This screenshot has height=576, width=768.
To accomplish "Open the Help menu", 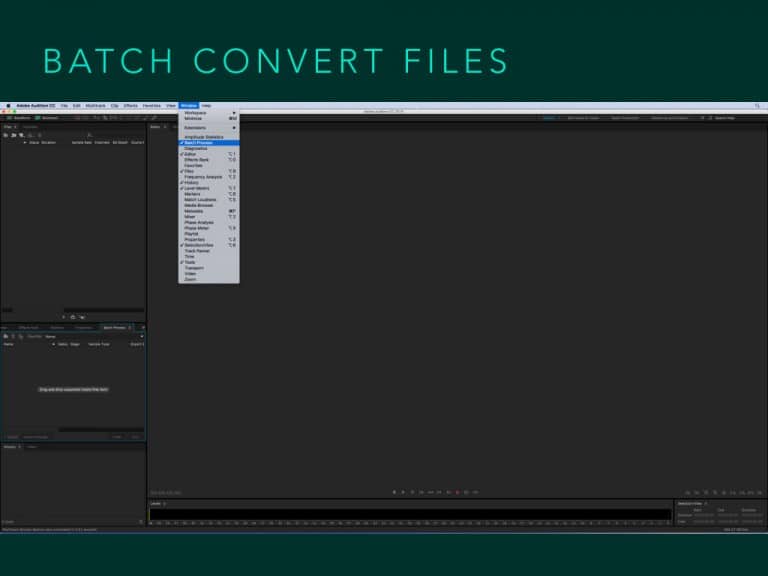I will click(x=206, y=105).
